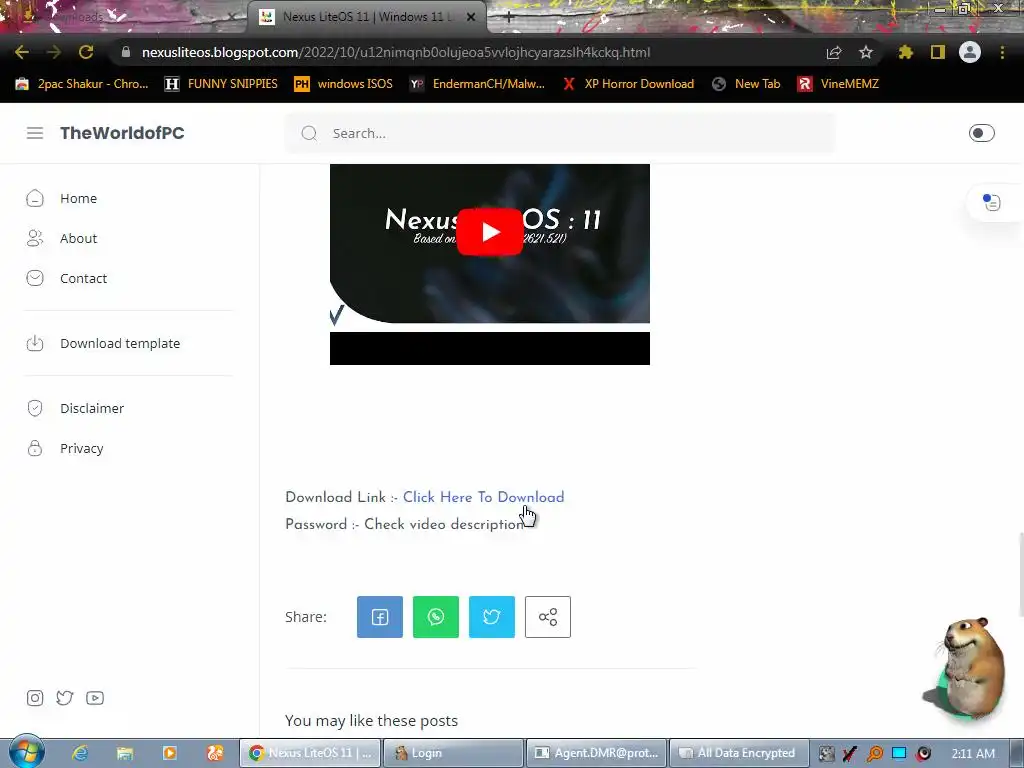The height and width of the screenshot is (768, 1024).
Task: Open Disclaimer in the sidebar
Action: click(75, 408)
